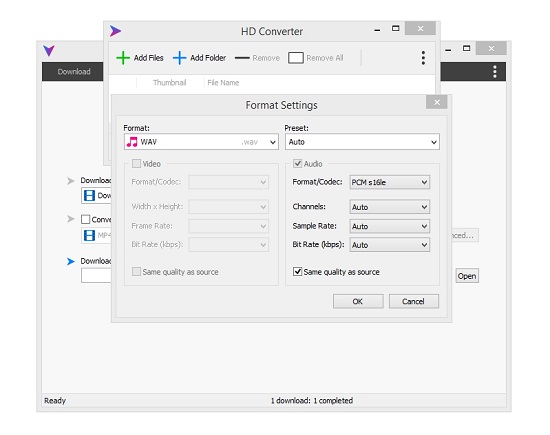Screen dimensions: 550x435
Task: Click the downloader window V logo icon
Action: point(49,51)
